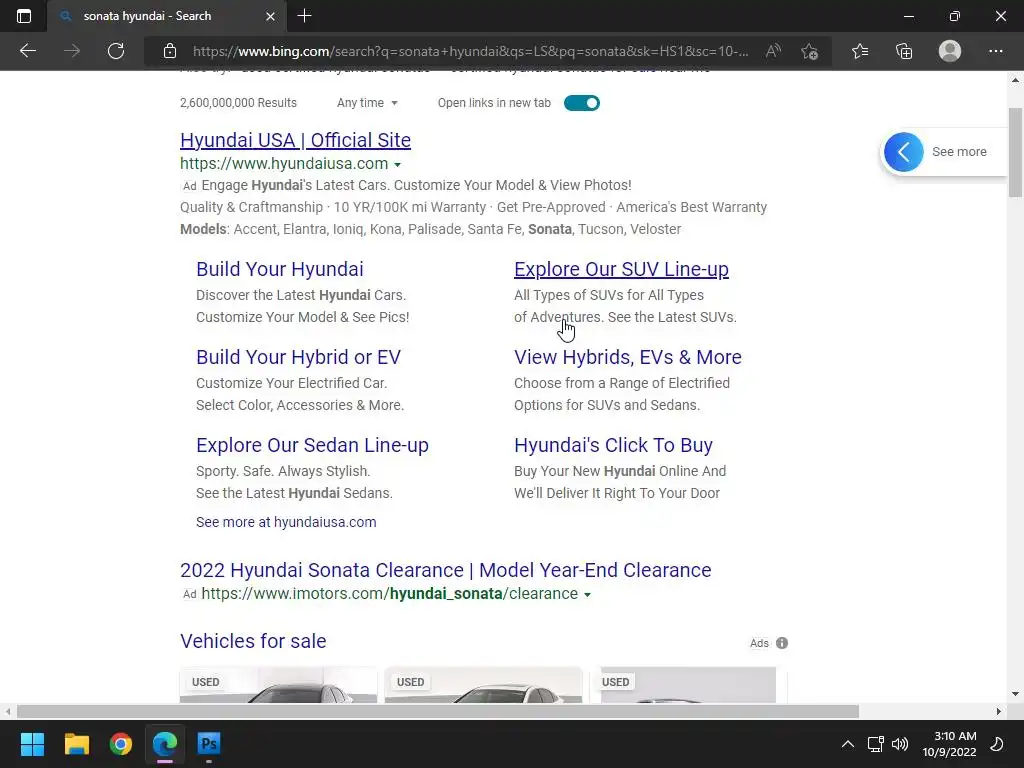Open the Explore Our Sedan Line-up link
Viewport: 1024px width, 768px height.
coord(312,445)
